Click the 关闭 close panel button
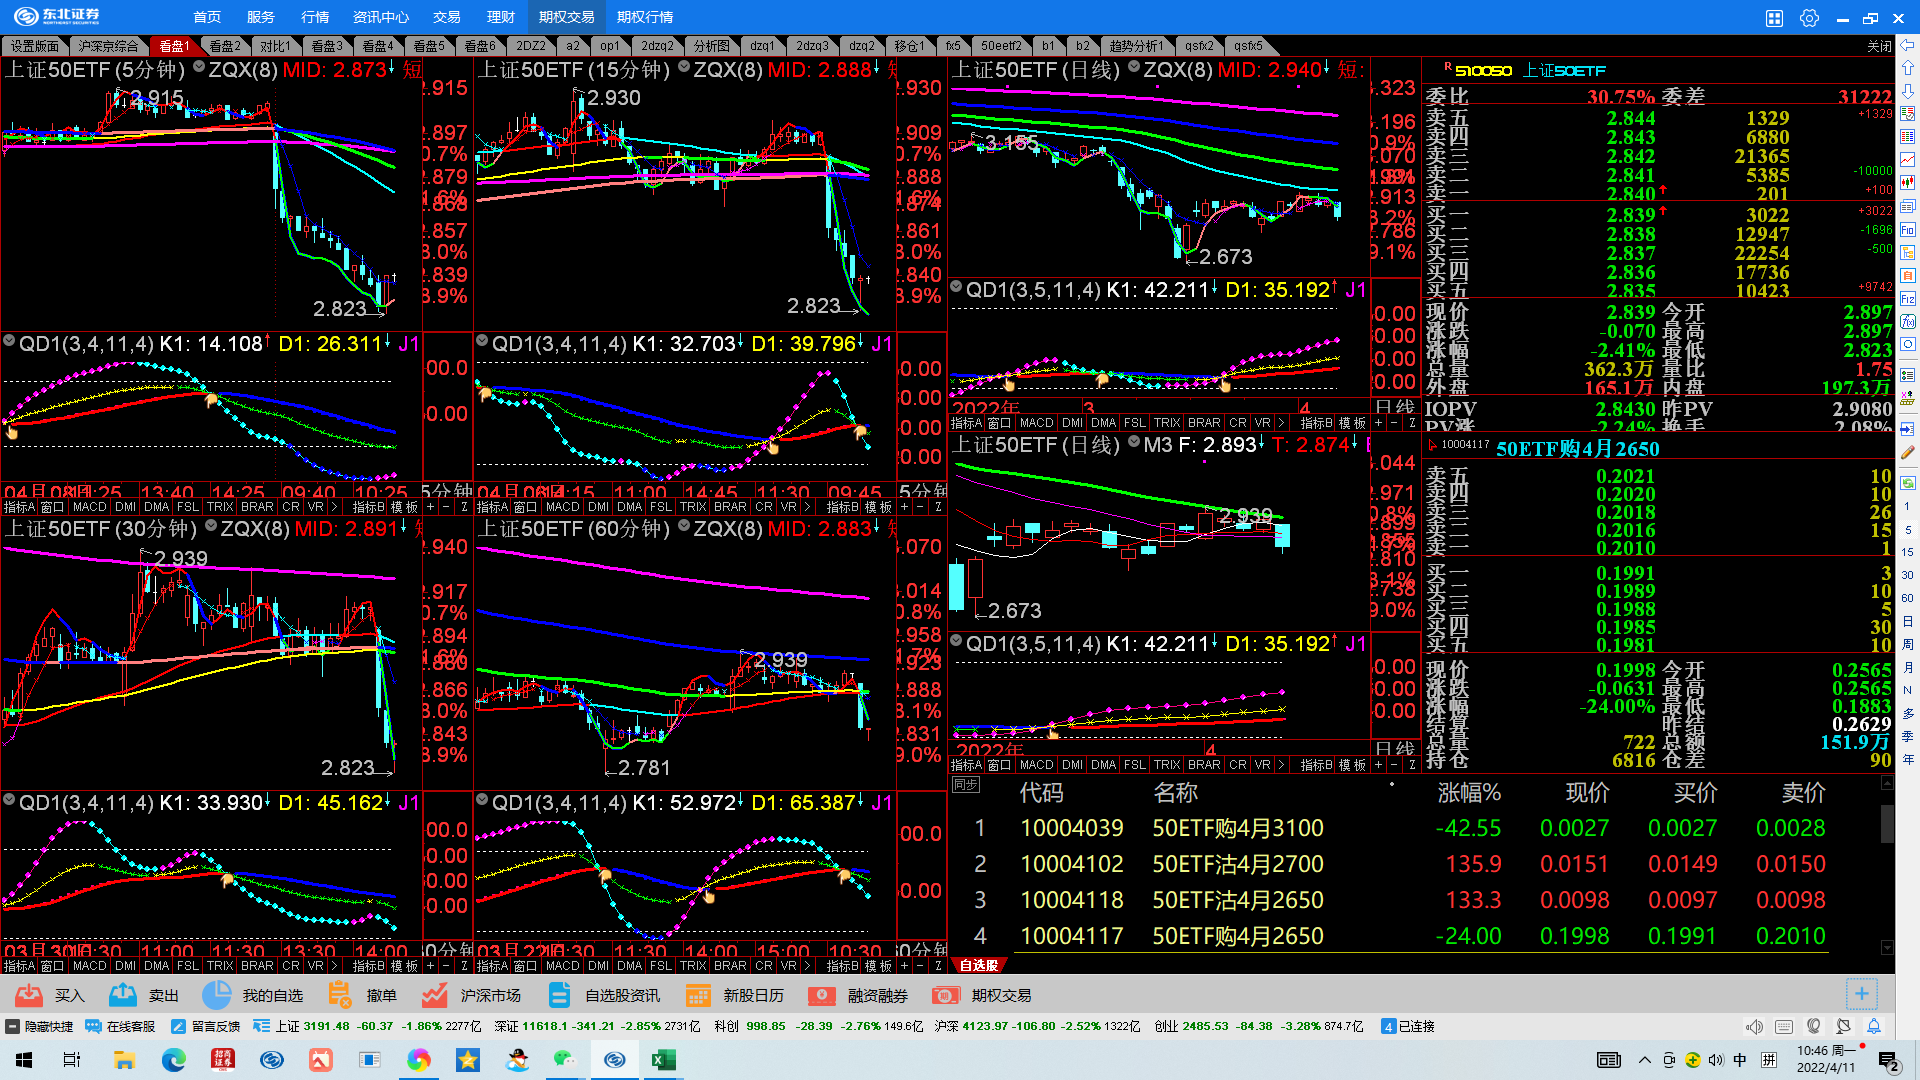The width and height of the screenshot is (1920, 1080). coord(1879,46)
